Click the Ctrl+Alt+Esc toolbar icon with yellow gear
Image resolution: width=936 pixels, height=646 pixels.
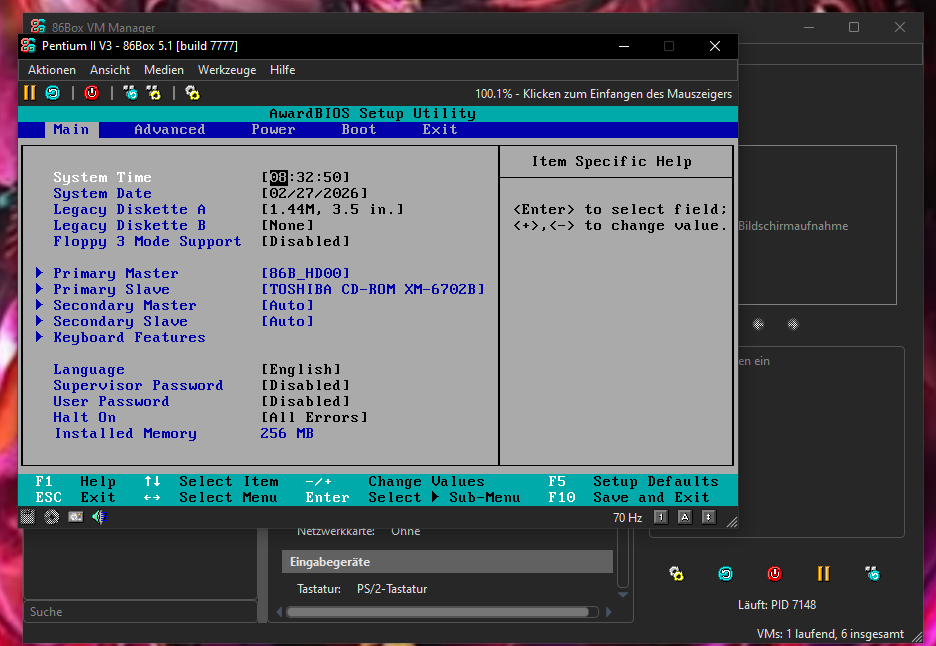pyautogui.click(x=153, y=93)
